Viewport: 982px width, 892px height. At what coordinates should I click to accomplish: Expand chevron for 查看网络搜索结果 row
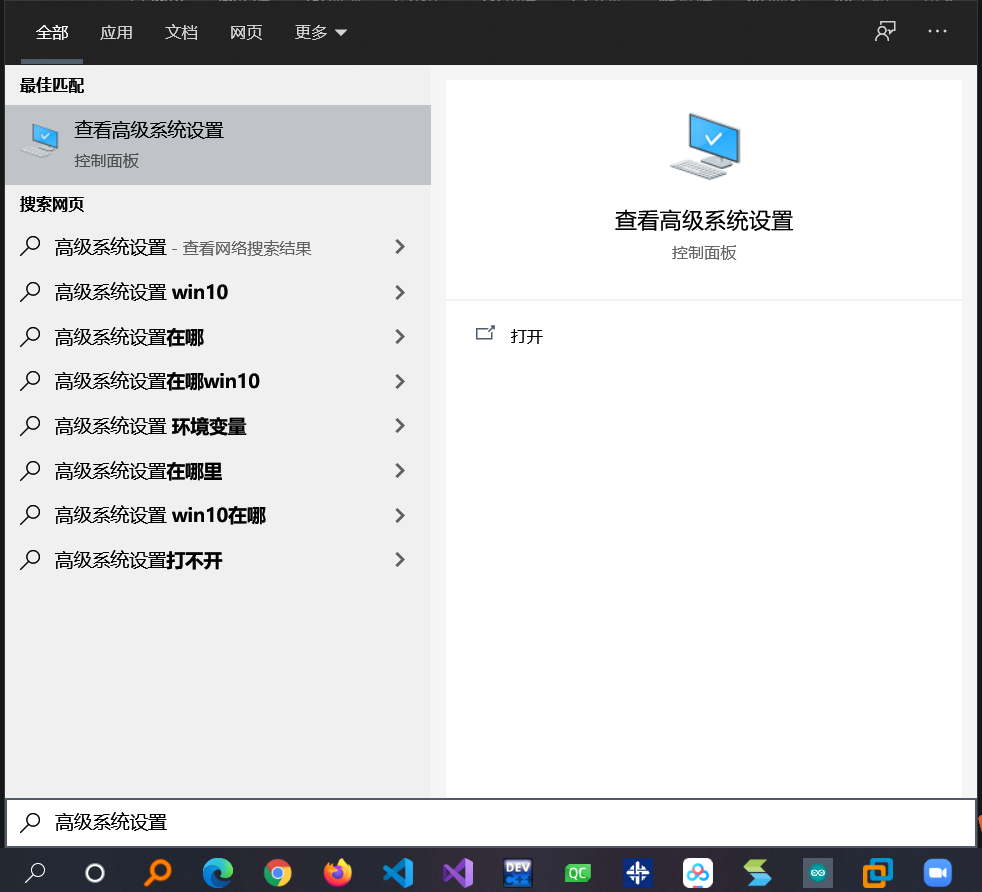(400, 247)
